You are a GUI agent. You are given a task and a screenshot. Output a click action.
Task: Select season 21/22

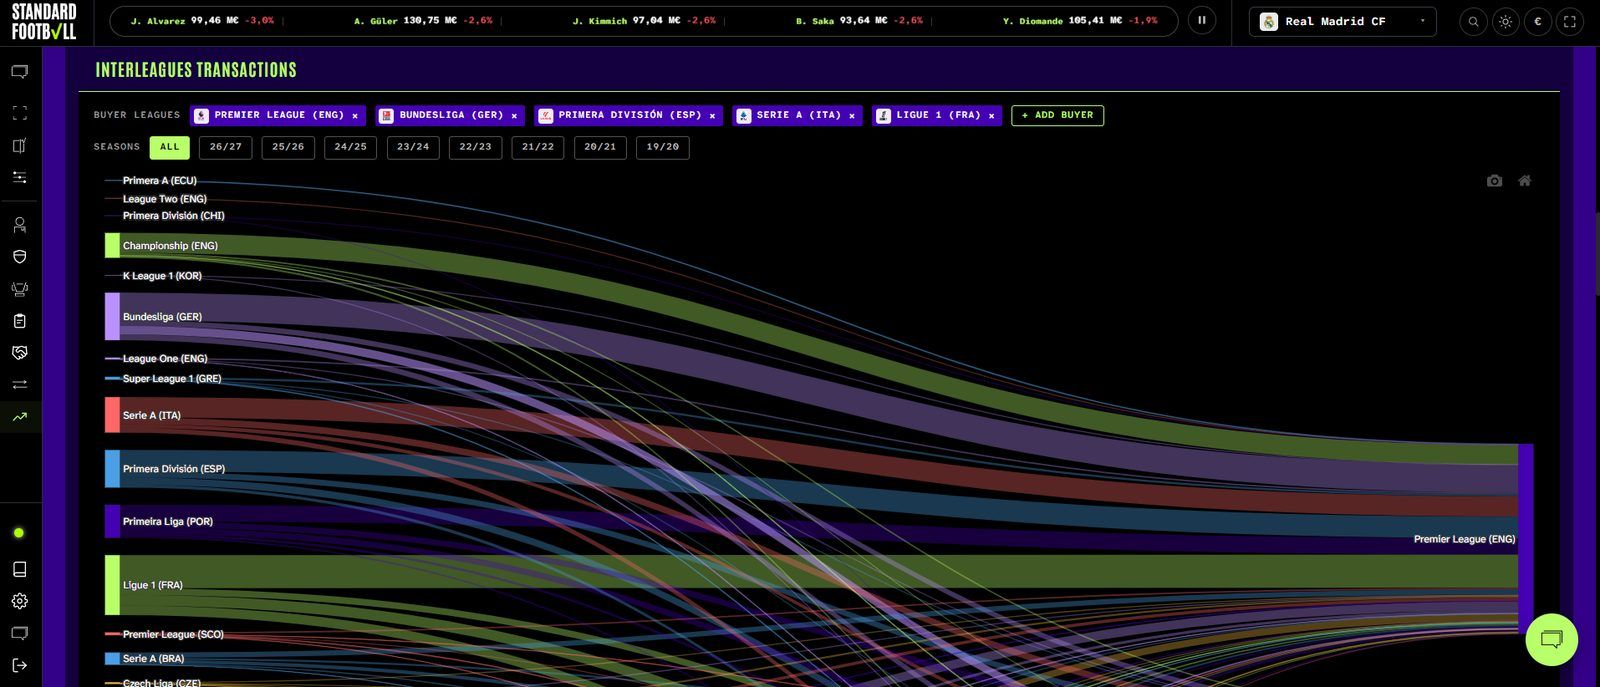[x=538, y=147]
